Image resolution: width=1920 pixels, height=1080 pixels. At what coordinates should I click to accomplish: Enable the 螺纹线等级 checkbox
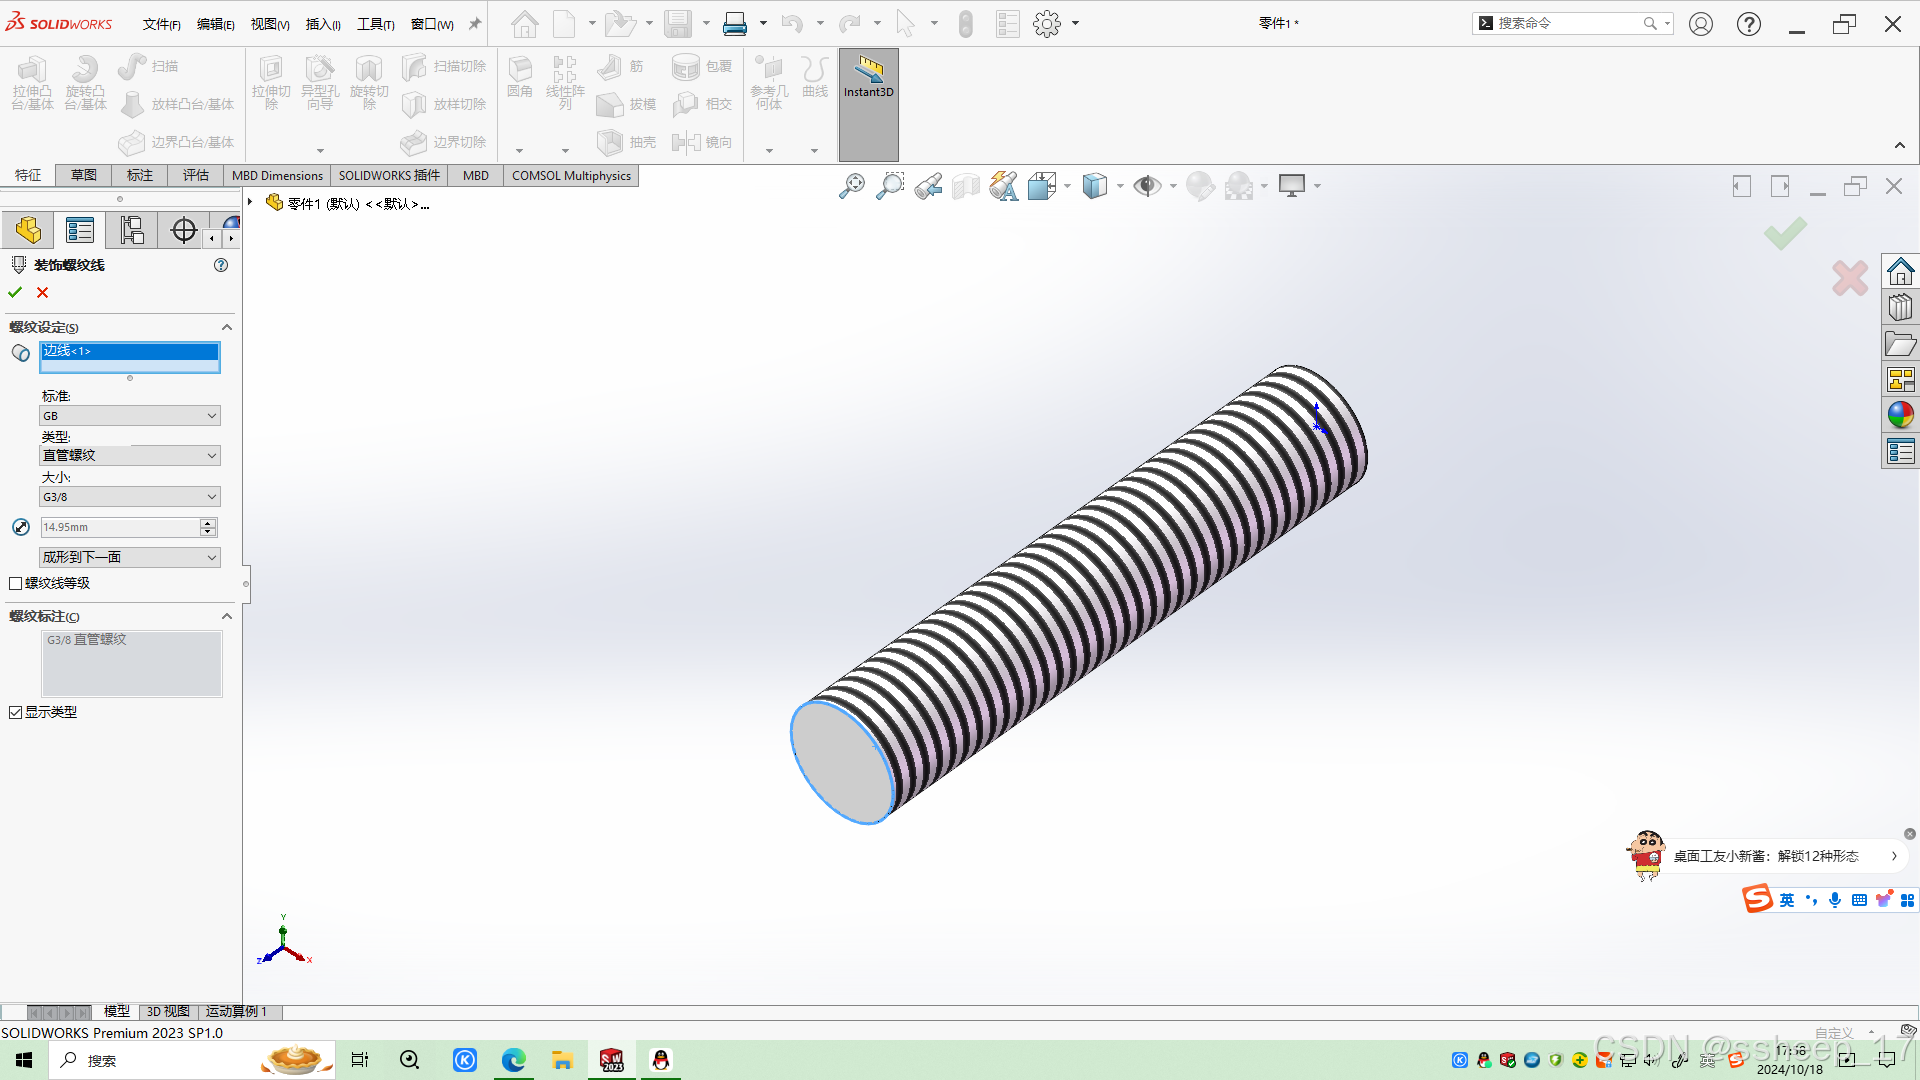click(16, 584)
